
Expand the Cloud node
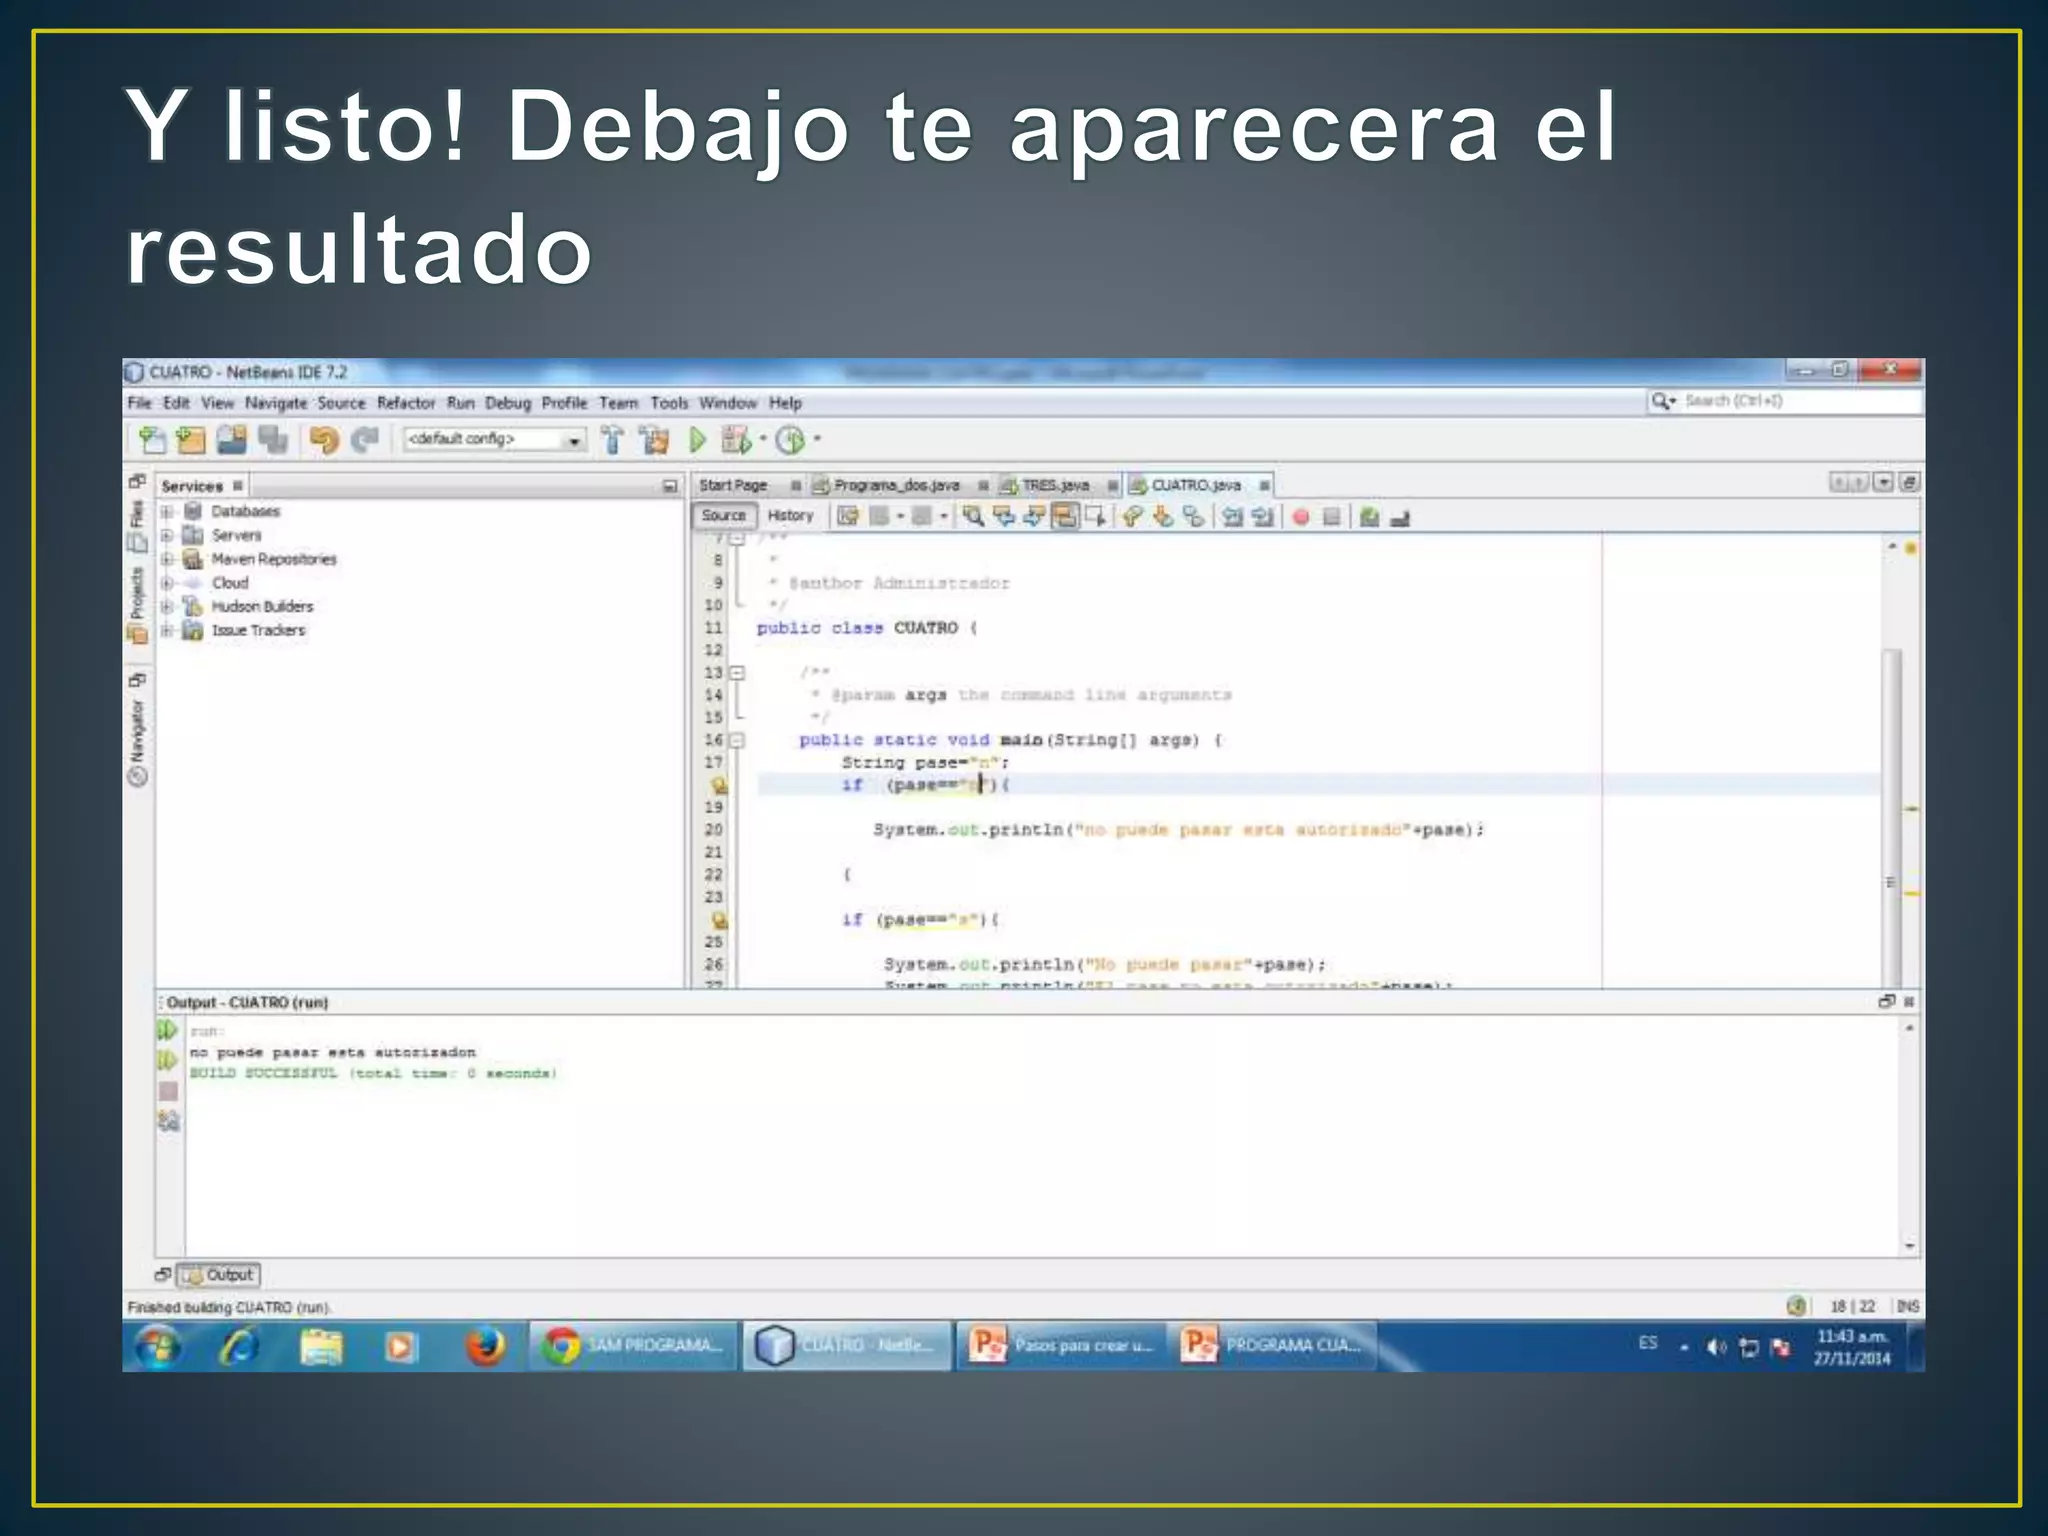(x=167, y=583)
